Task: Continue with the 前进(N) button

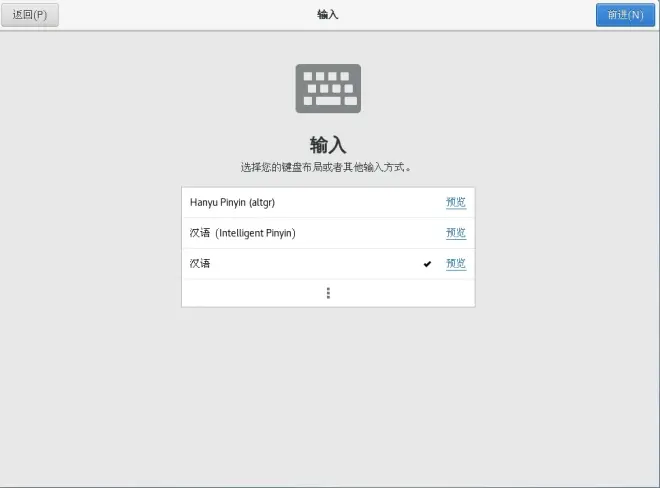Action: click(625, 15)
